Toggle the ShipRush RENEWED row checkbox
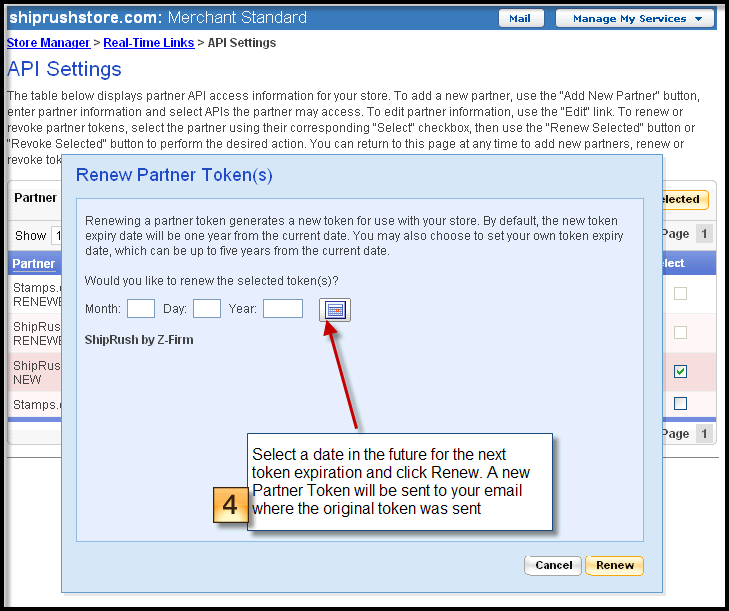 pos(680,332)
